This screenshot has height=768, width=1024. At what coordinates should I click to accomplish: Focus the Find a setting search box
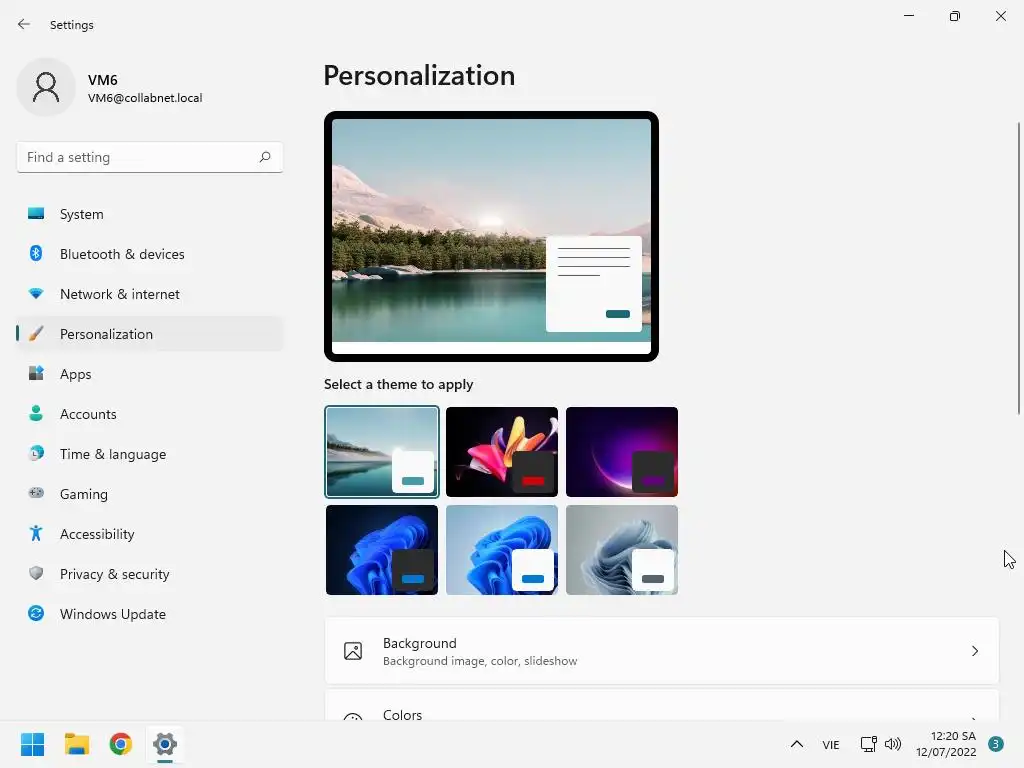click(x=150, y=157)
